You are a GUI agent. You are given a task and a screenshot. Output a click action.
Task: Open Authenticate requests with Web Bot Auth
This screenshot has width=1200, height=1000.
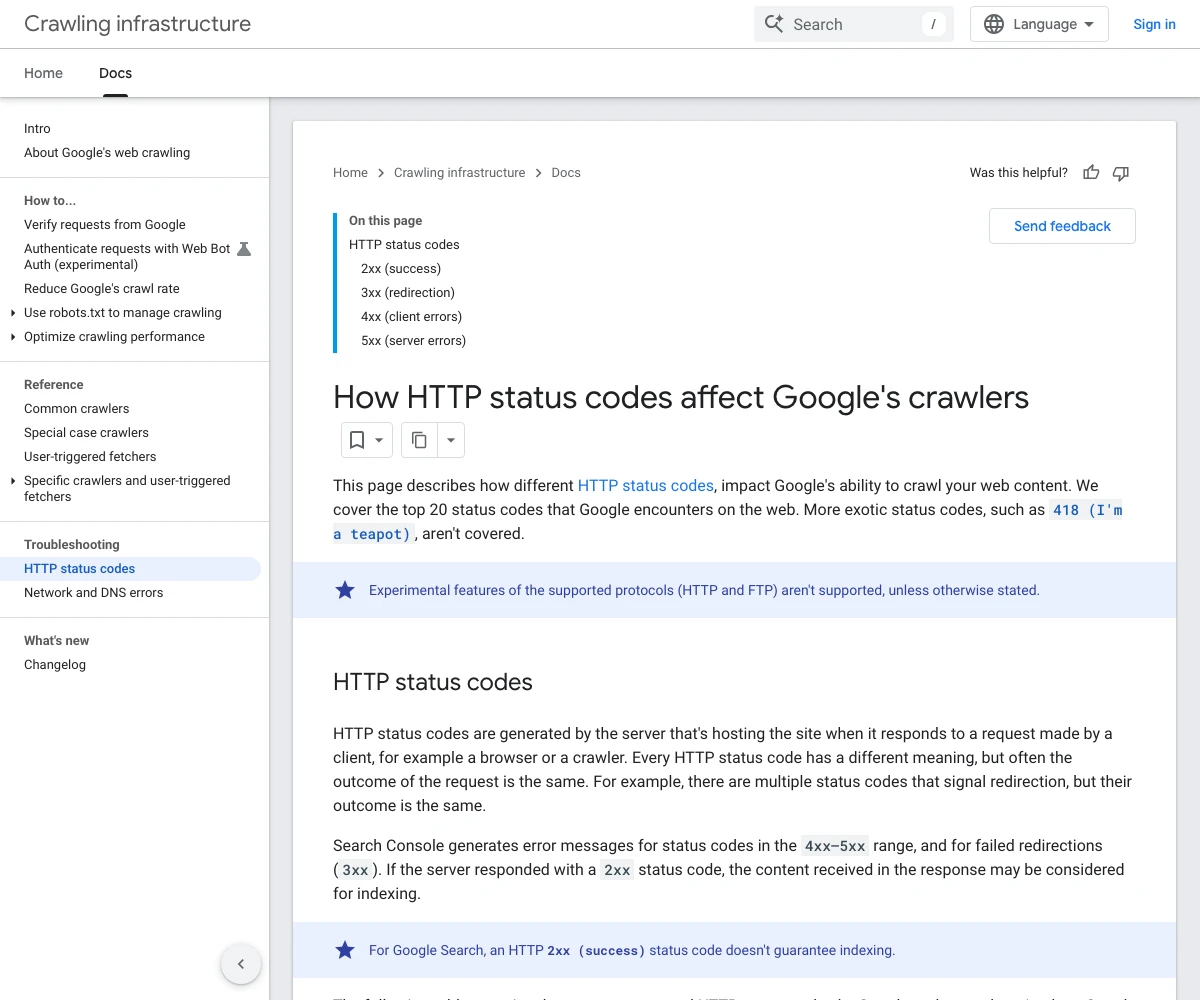tap(127, 257)
